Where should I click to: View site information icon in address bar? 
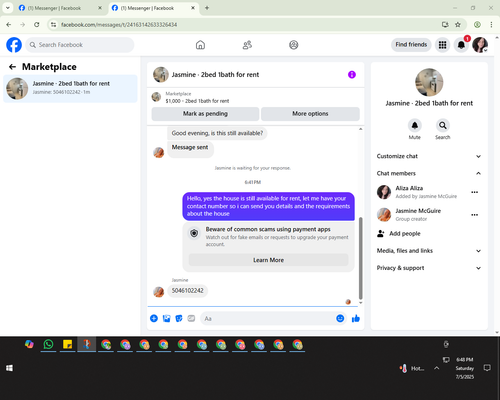click(x=53, y=24)
